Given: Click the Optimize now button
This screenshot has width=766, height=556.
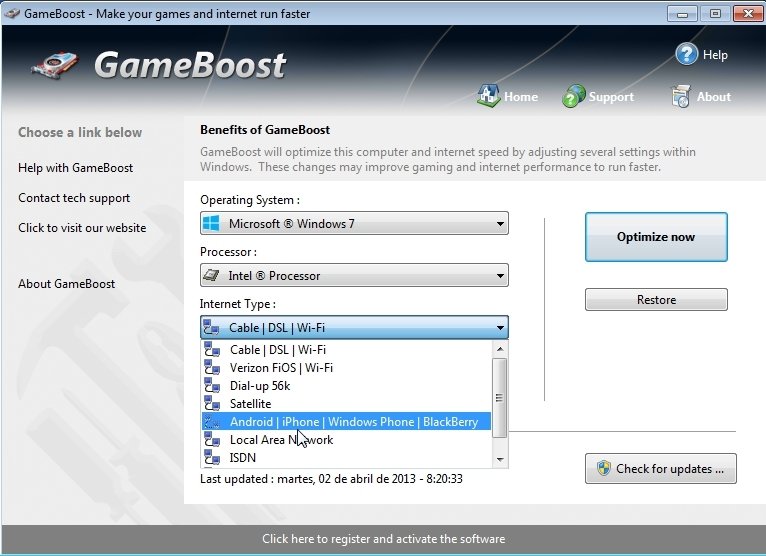Looking at the screenshot, I should pos(656,237).
